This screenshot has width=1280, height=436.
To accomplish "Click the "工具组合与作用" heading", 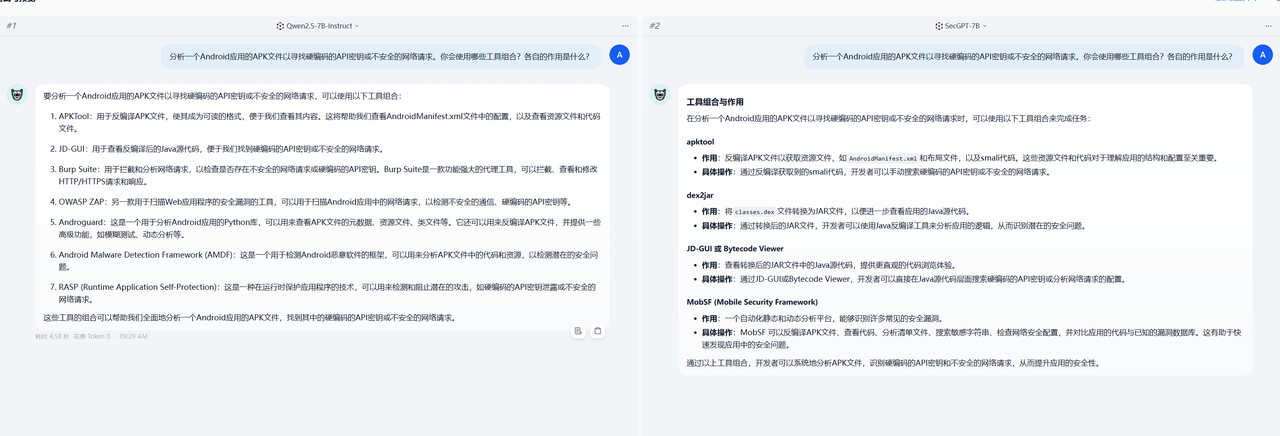I will [715, 102].
